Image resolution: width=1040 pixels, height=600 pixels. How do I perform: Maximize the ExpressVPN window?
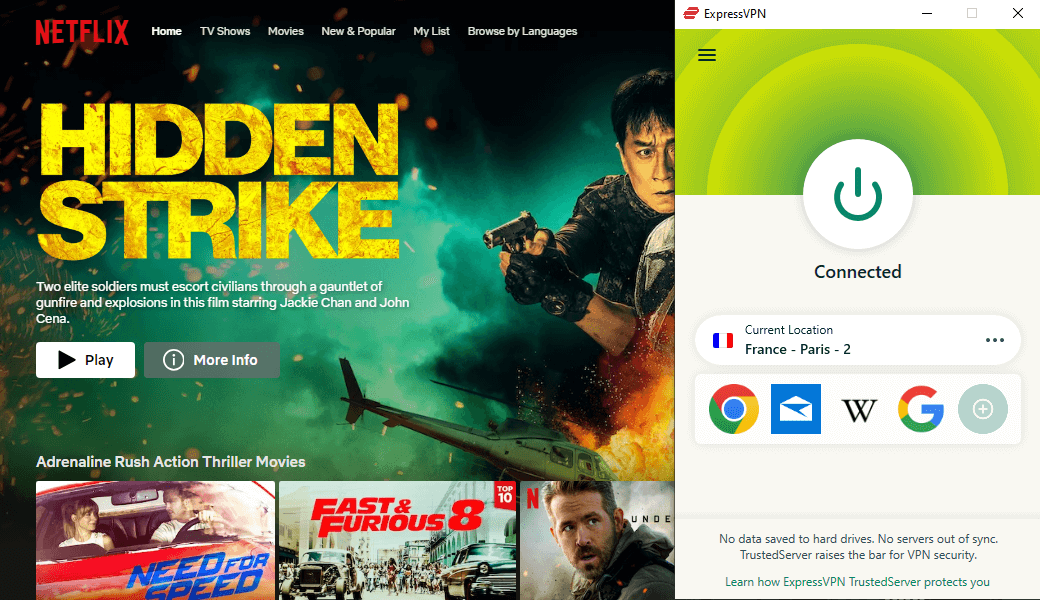click(972, 13)
